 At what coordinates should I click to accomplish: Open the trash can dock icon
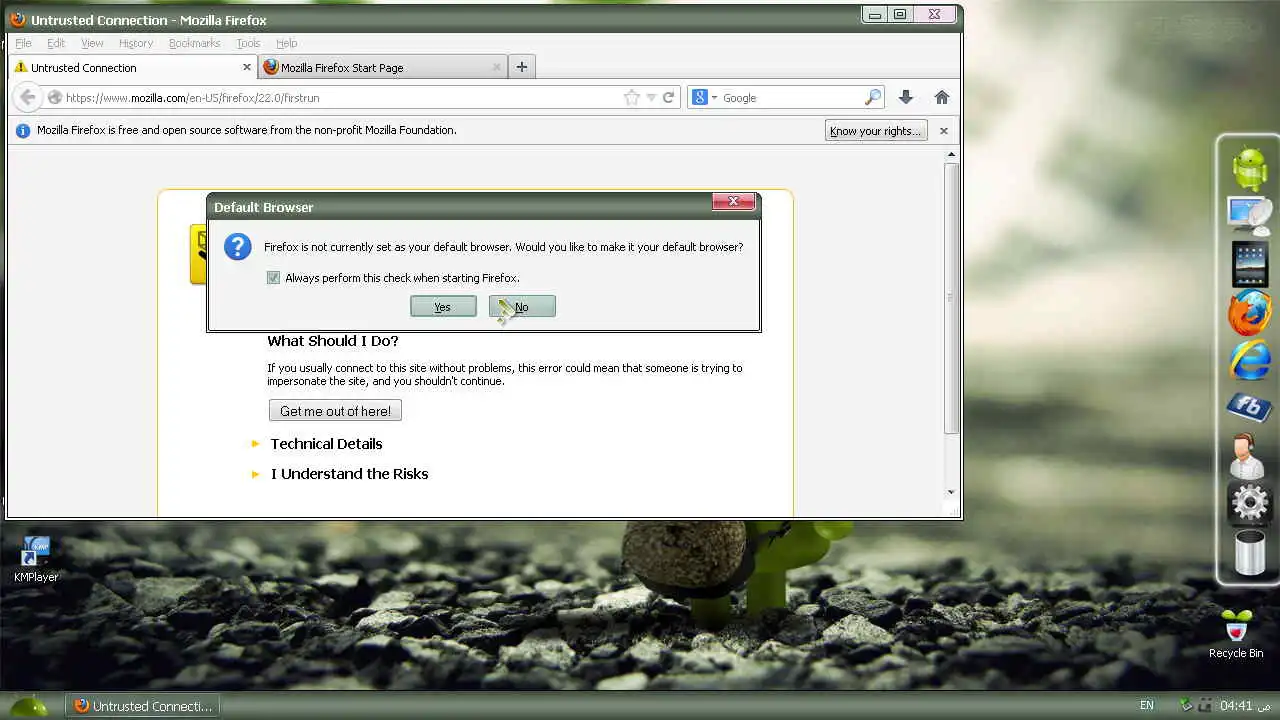coord(1250,552)
